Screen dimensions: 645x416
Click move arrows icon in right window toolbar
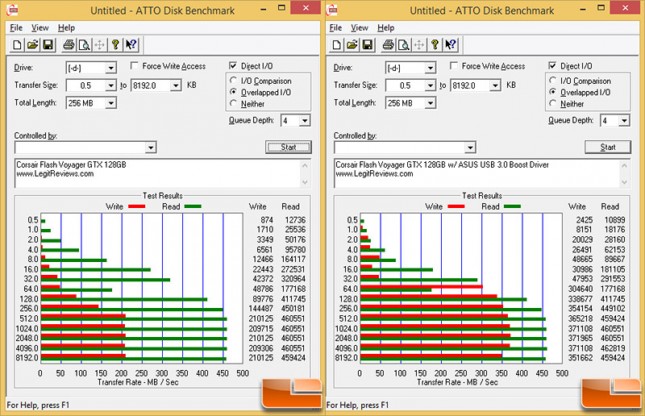pos(419,44)
